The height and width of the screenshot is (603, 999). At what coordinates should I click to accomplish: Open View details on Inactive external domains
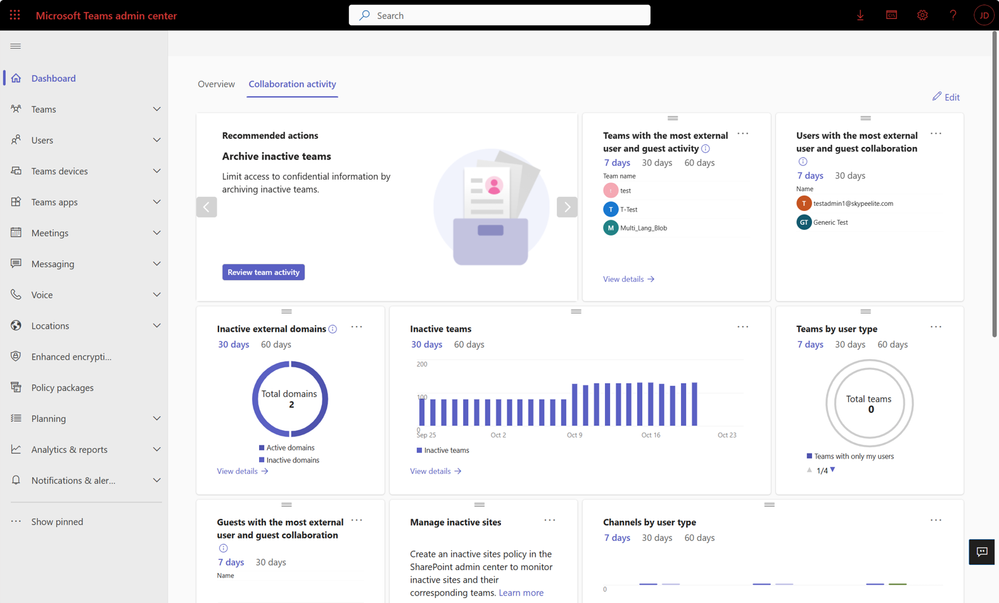(x=242, y=471)
